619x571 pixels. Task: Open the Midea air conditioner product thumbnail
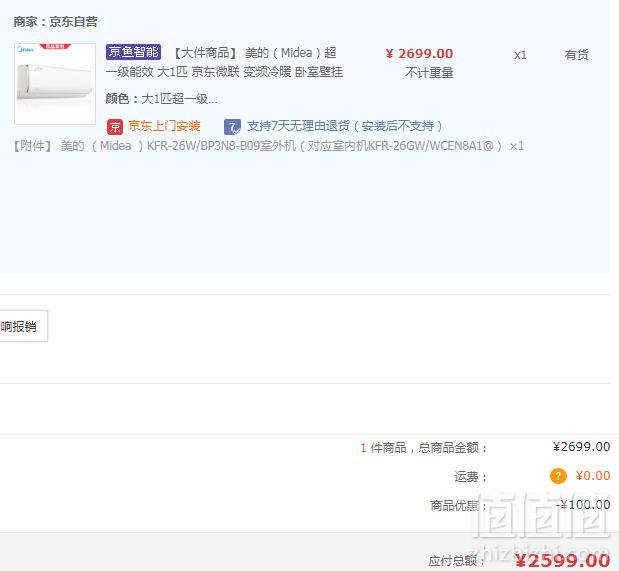click(x=55, y=84)
